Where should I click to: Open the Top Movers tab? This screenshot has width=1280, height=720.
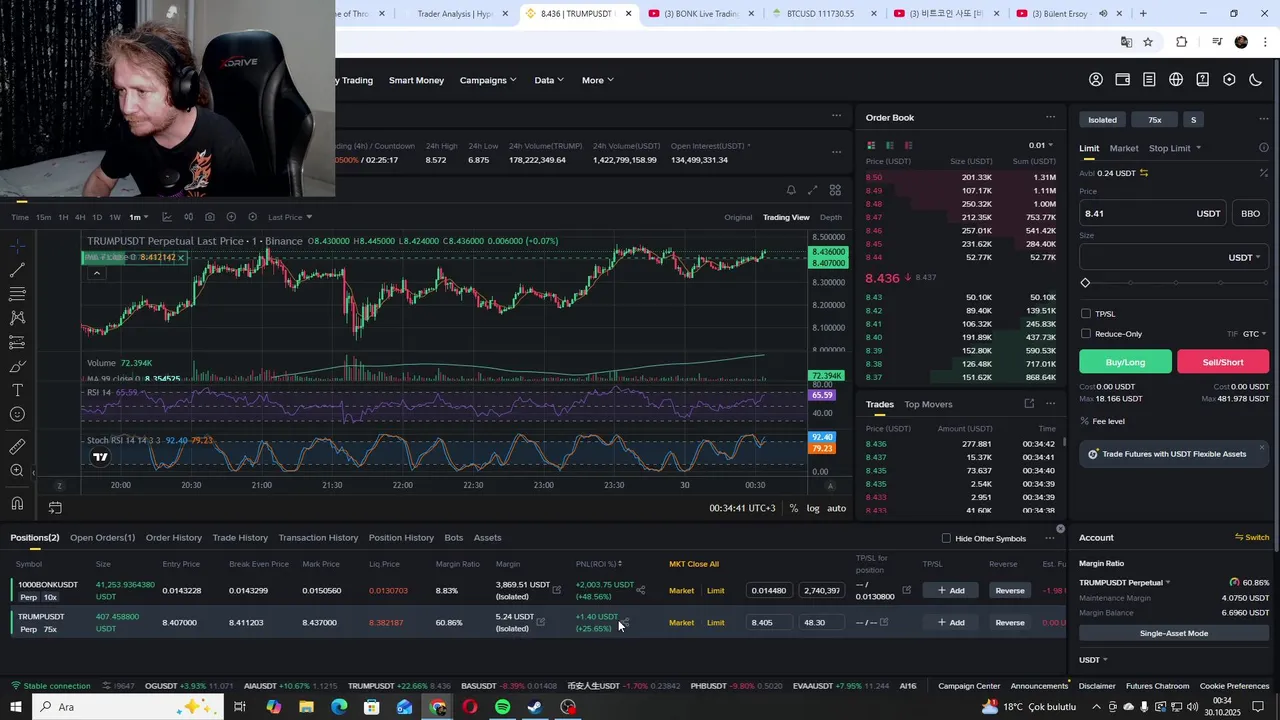pos(928,404)
